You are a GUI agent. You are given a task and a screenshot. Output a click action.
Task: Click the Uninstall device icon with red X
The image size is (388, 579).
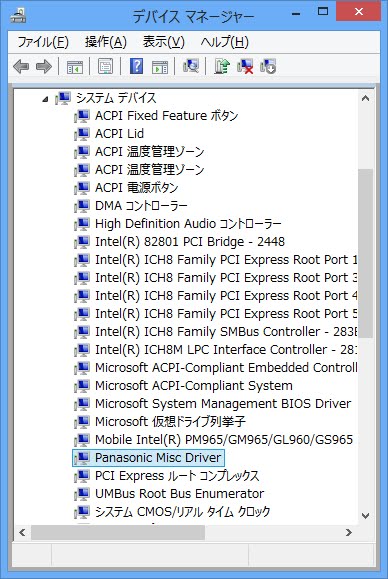click(x=245, y=66)
